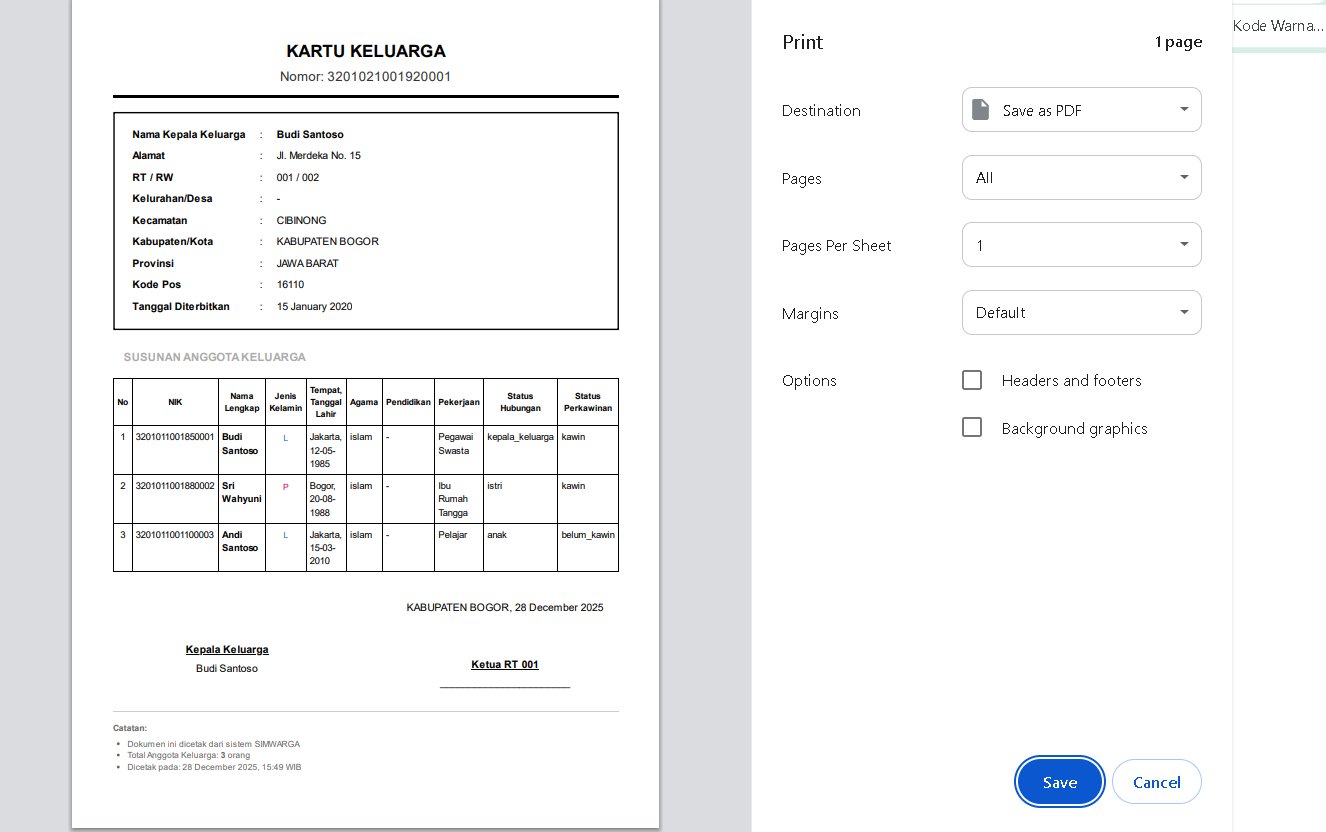Image resolution: width=1326 pixels, height=832 pixels.
Task: Click the underlined Kepala Keluarga signature heading
Action: coord(227,650)
